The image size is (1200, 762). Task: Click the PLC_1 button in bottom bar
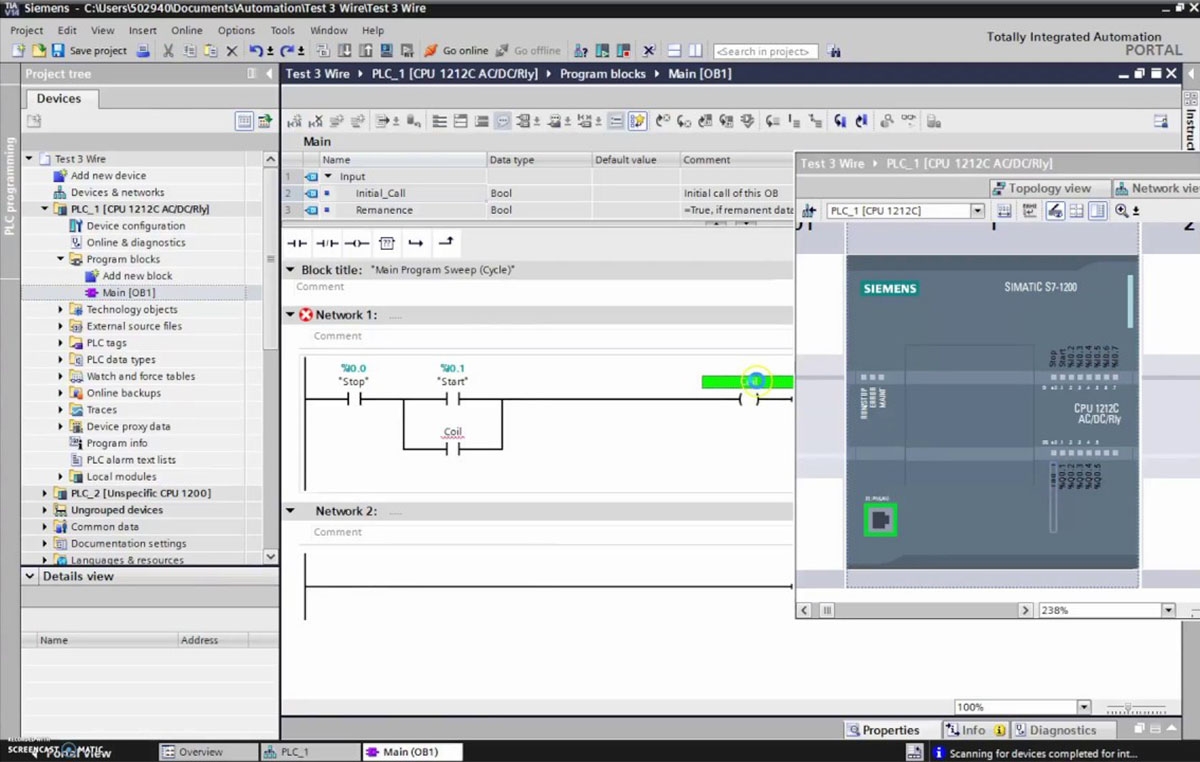click(309, 752)
